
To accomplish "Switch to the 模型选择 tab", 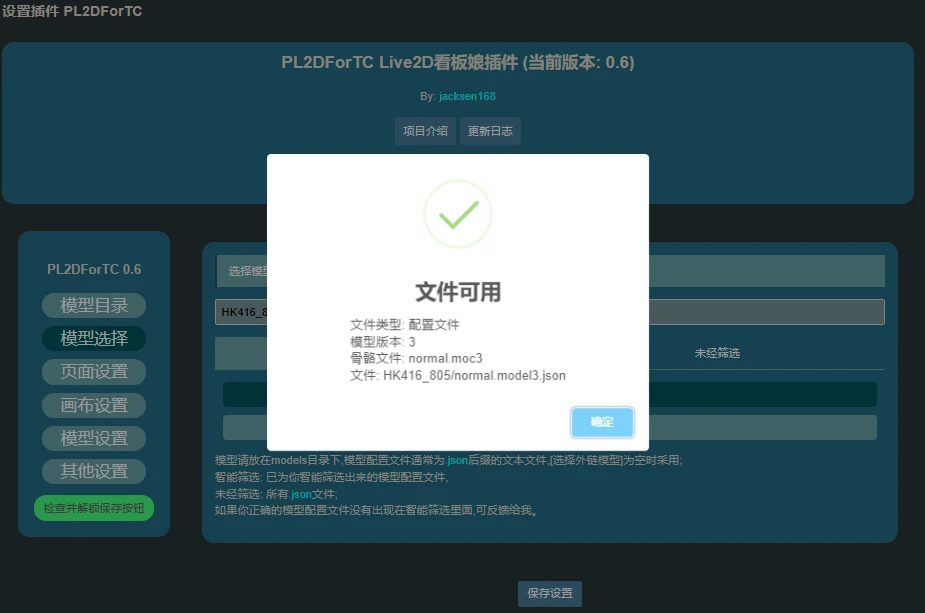I will point(94,338).
